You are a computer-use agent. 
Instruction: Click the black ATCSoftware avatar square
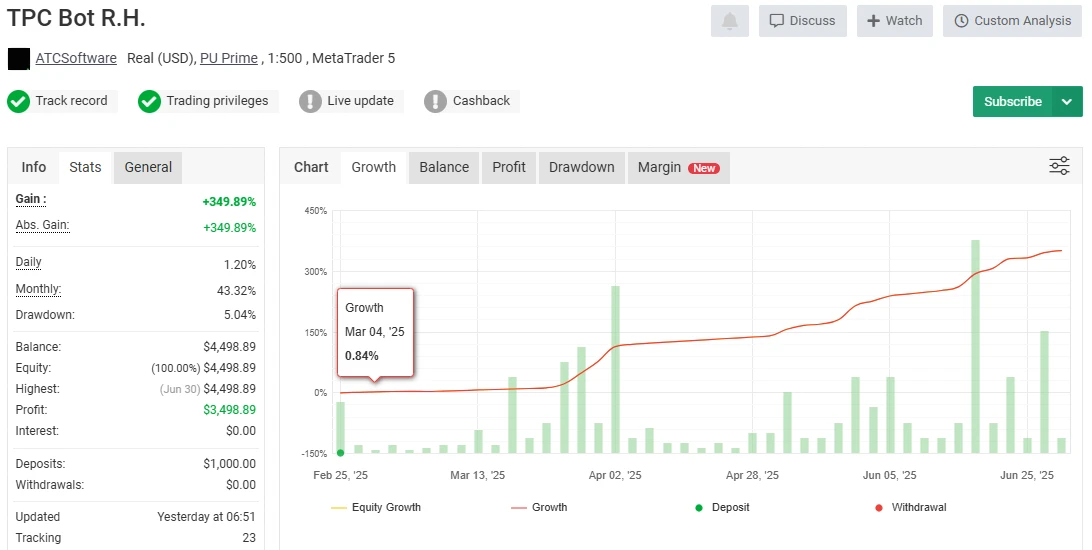tap(18, 59)
